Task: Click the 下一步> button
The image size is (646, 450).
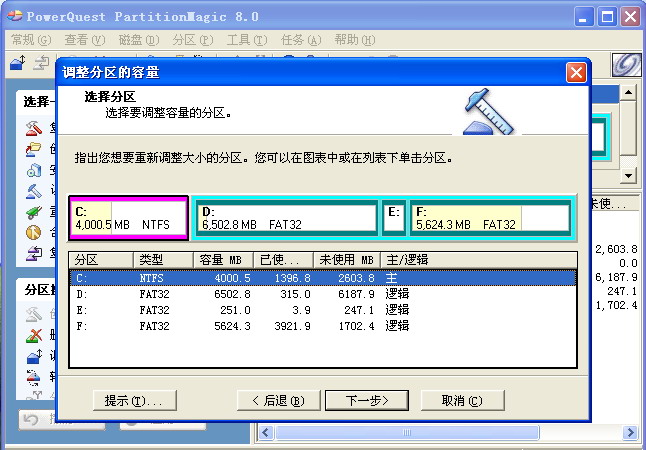Action: (x=367, y=401)
